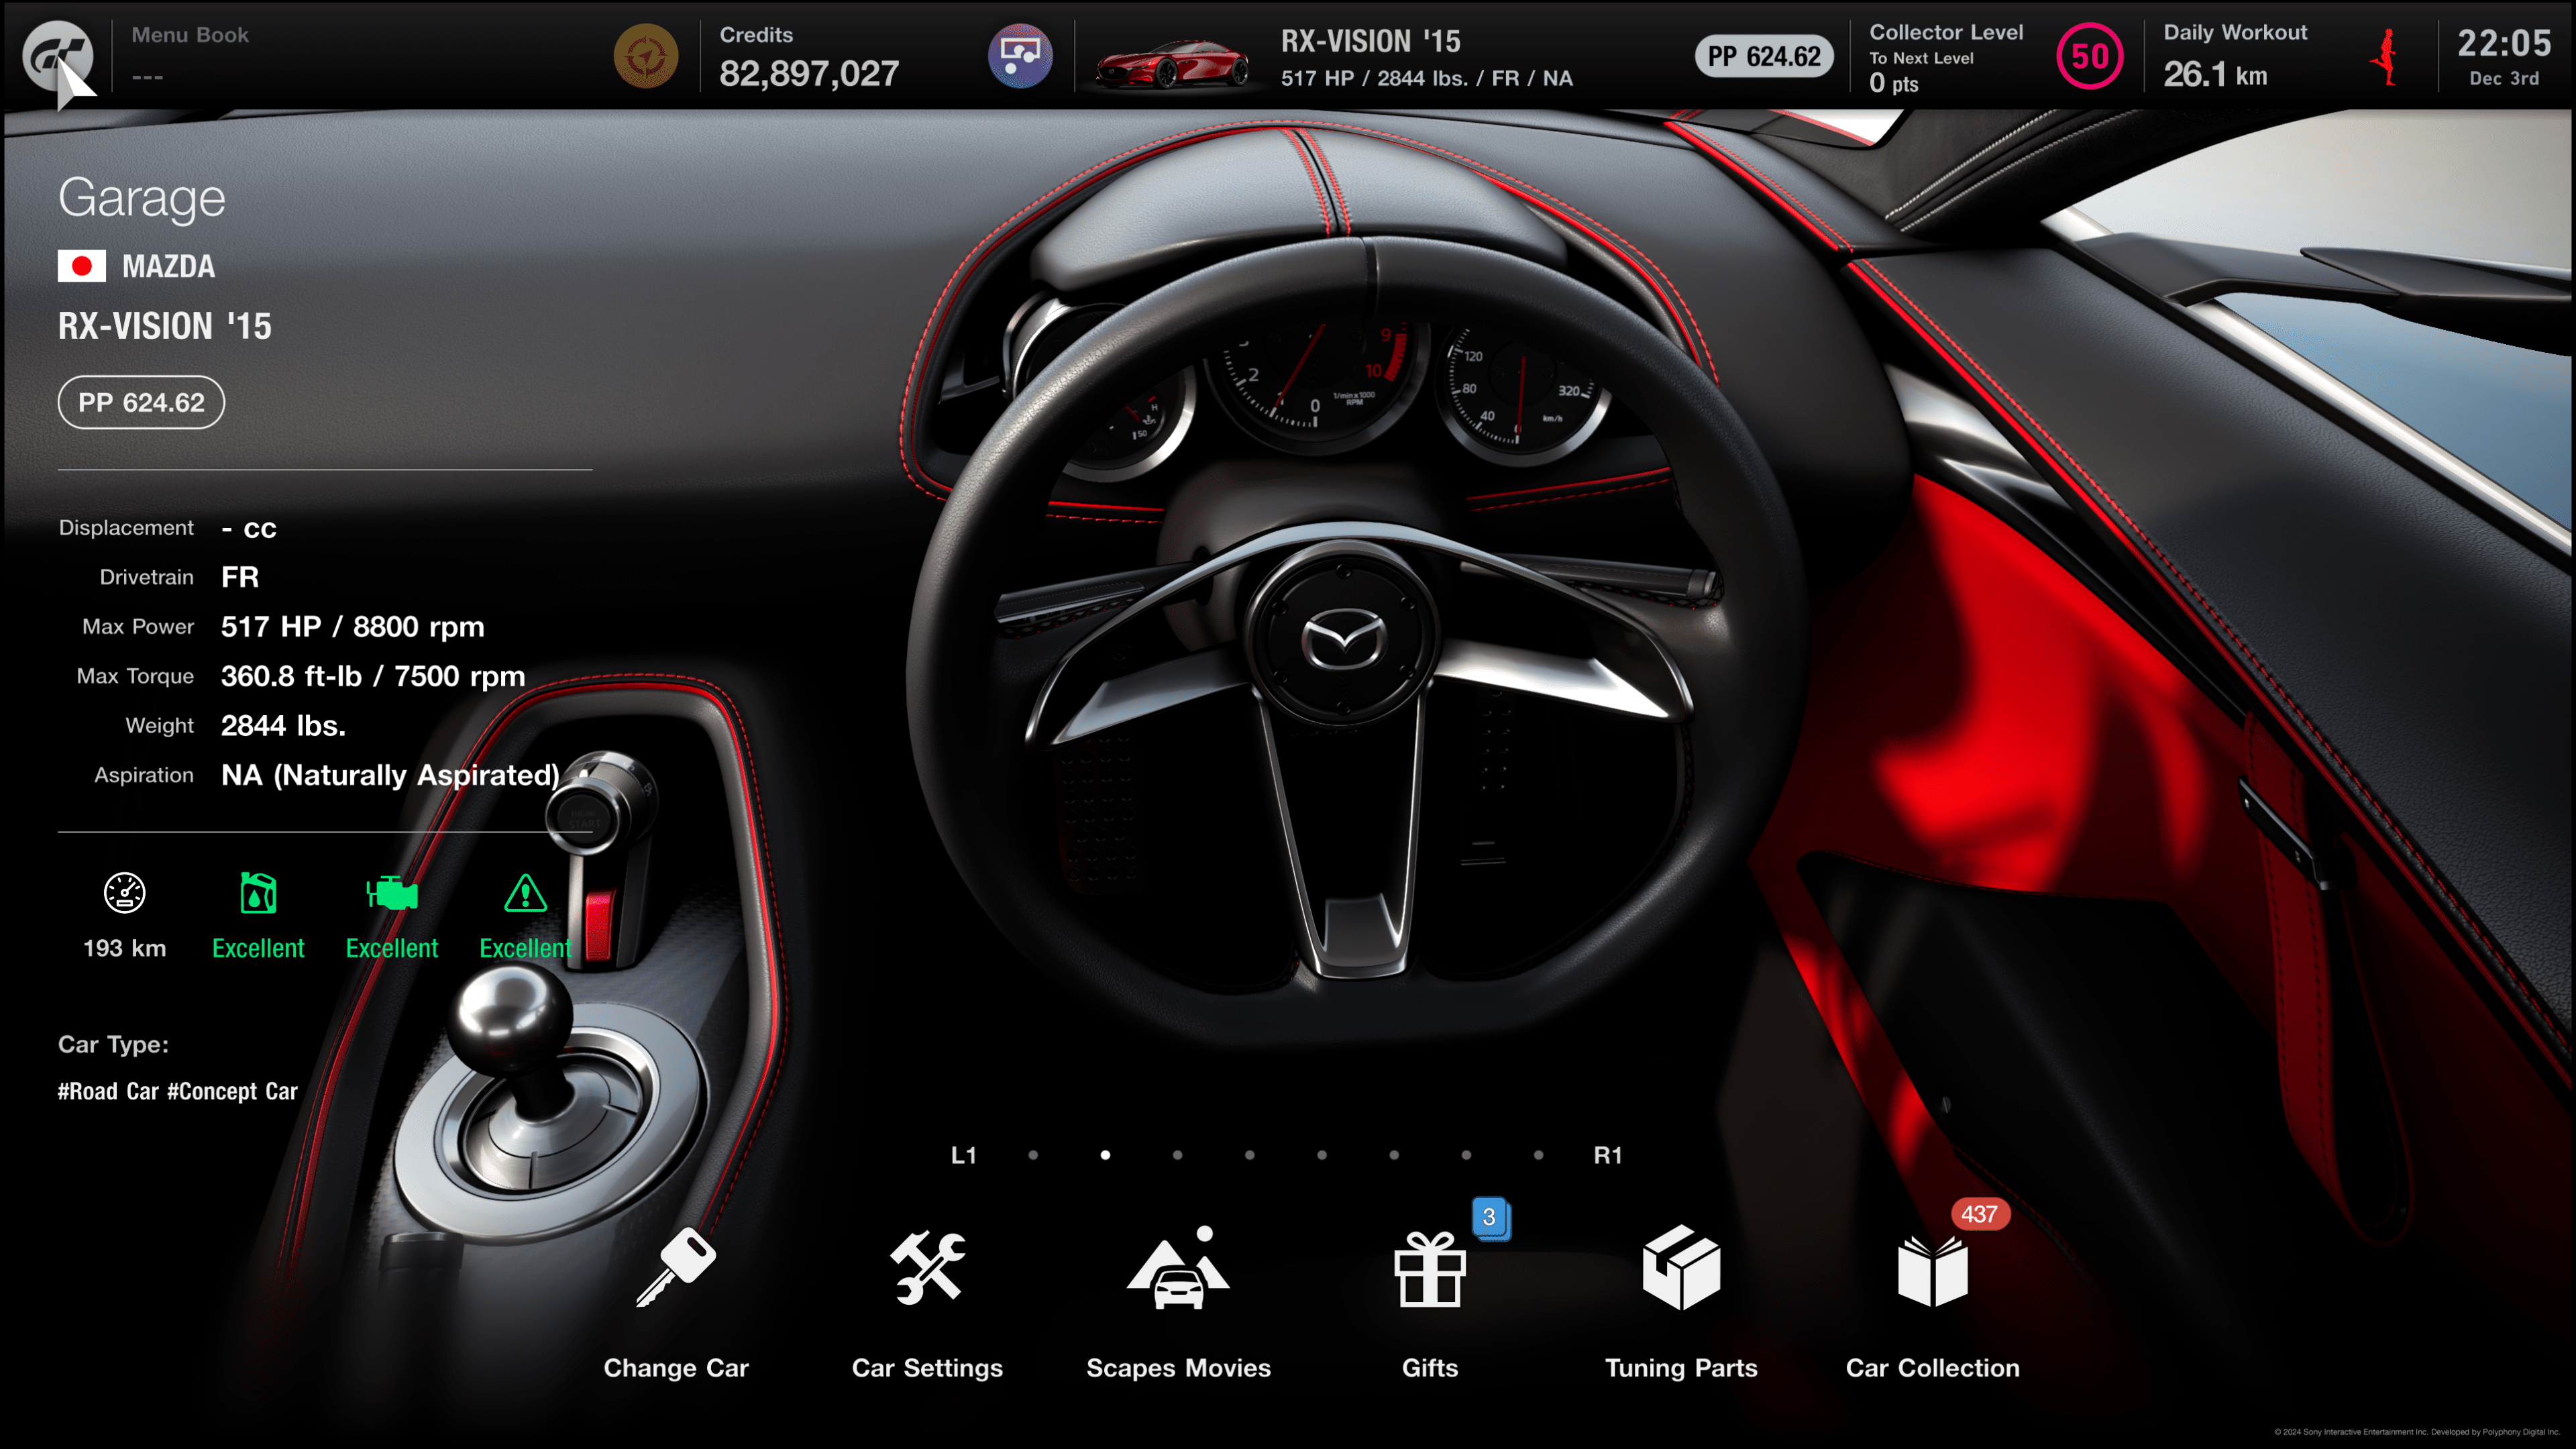The width and height of the screenshot is (2576, 1449).
Task: Open Scapes Movies icon
Action: coord(1178,1267)
